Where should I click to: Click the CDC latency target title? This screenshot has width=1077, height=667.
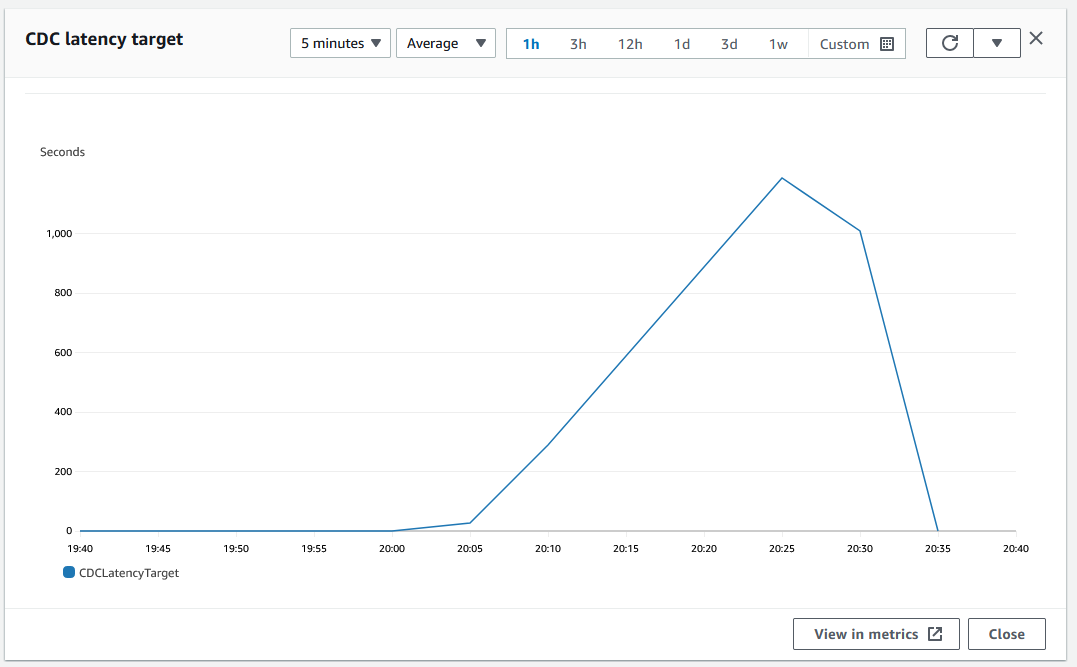(104, 39)
